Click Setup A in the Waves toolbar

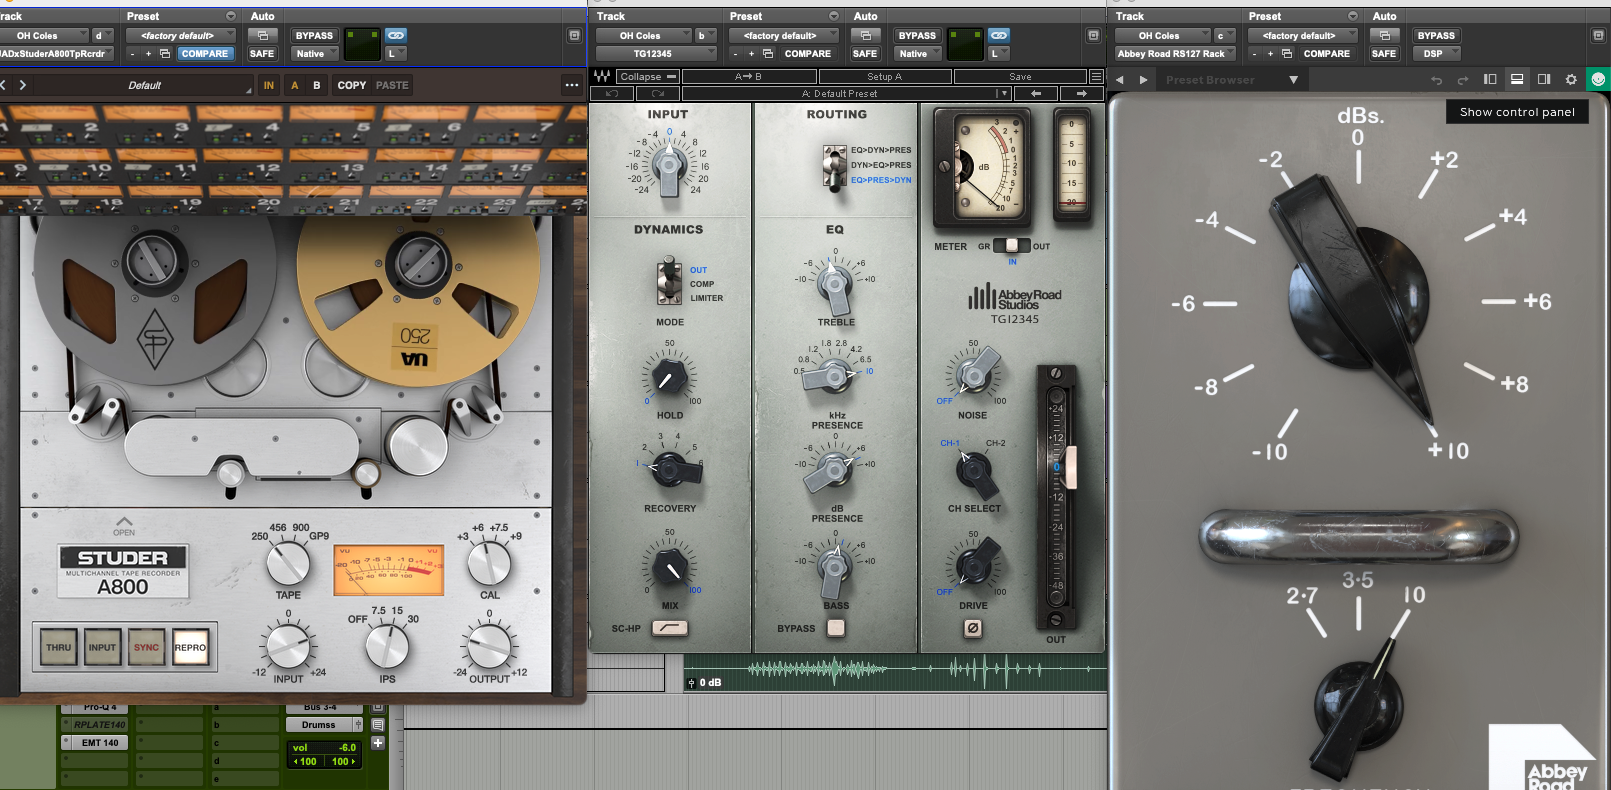[x=884, y=76]
